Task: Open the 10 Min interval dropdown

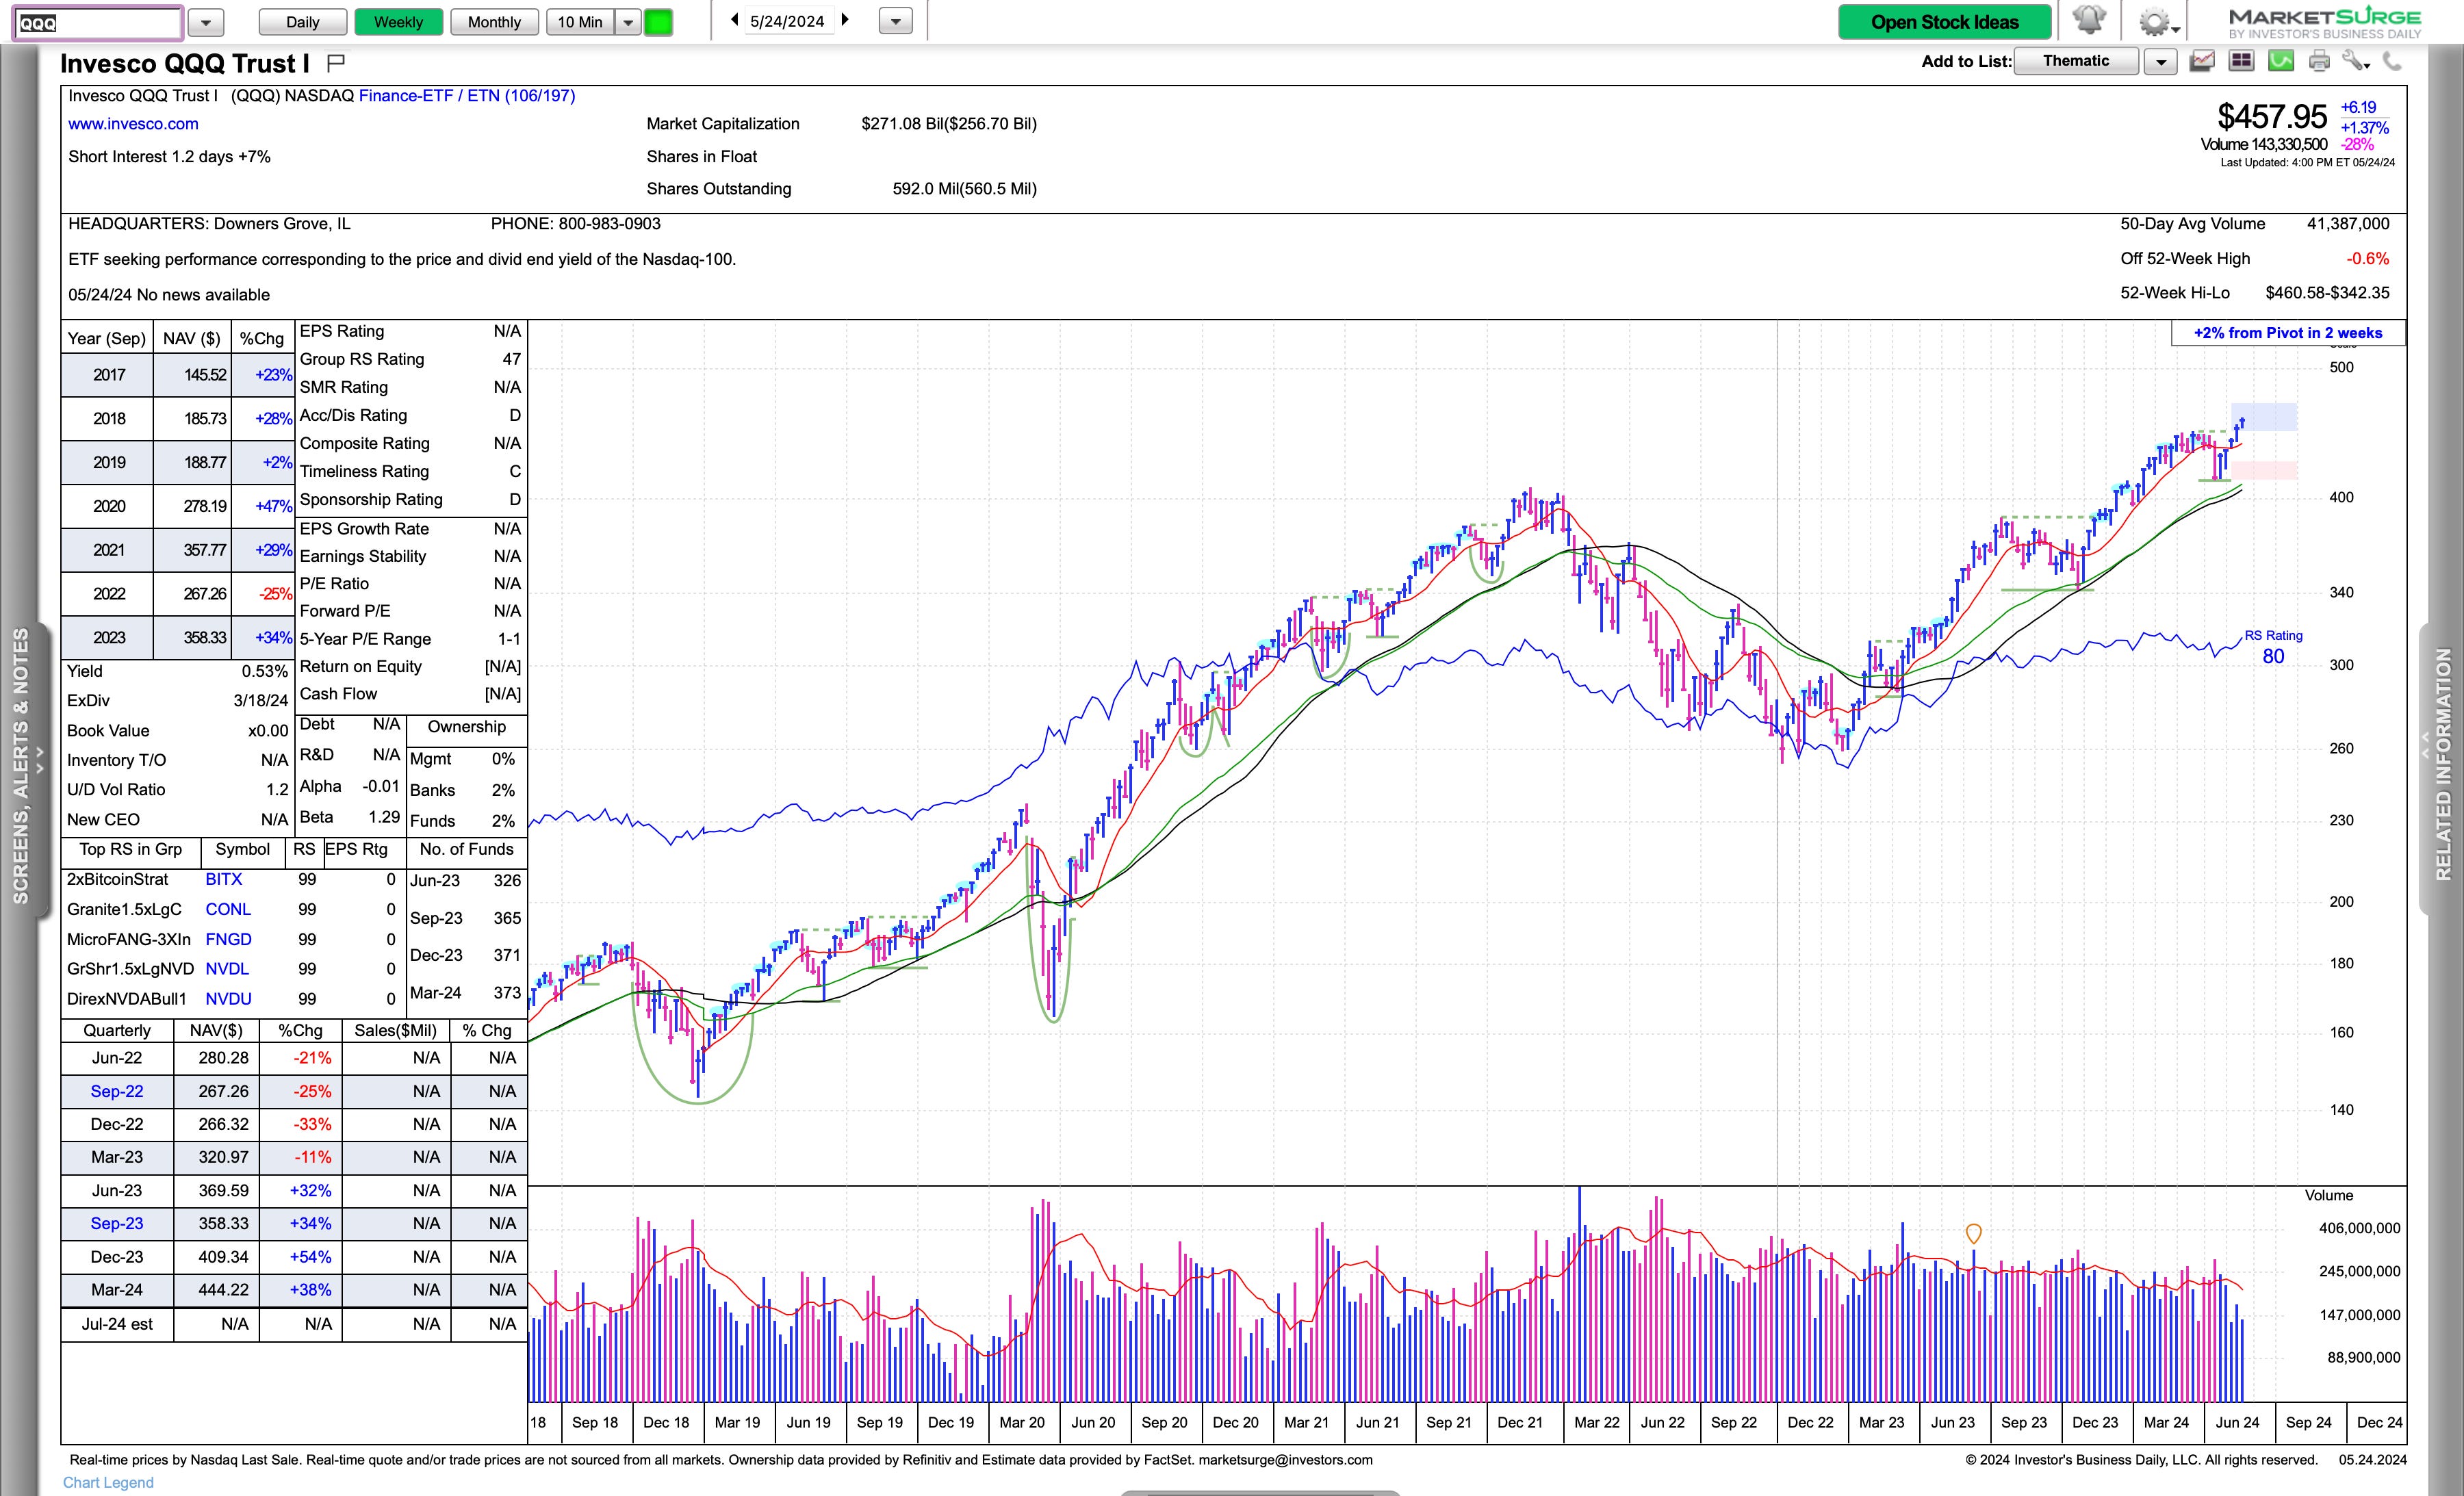Action: [x=628, y=22]
